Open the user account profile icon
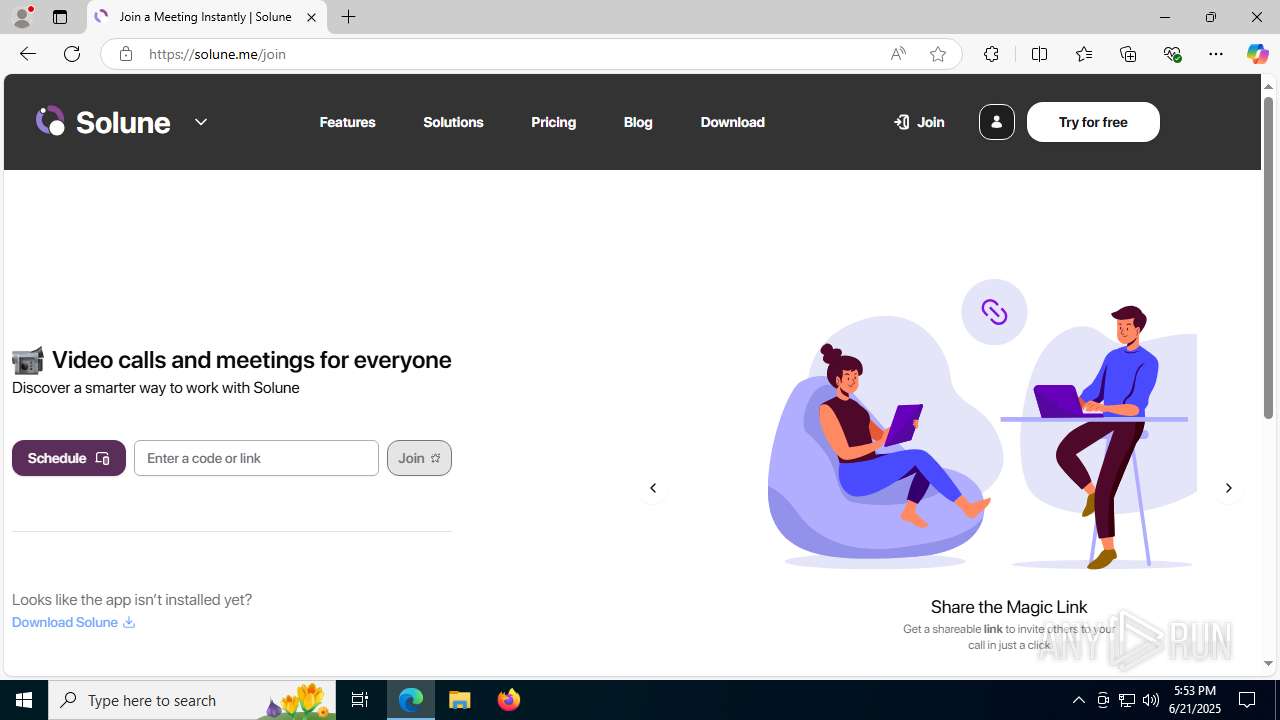 click(x=996, y=122)
